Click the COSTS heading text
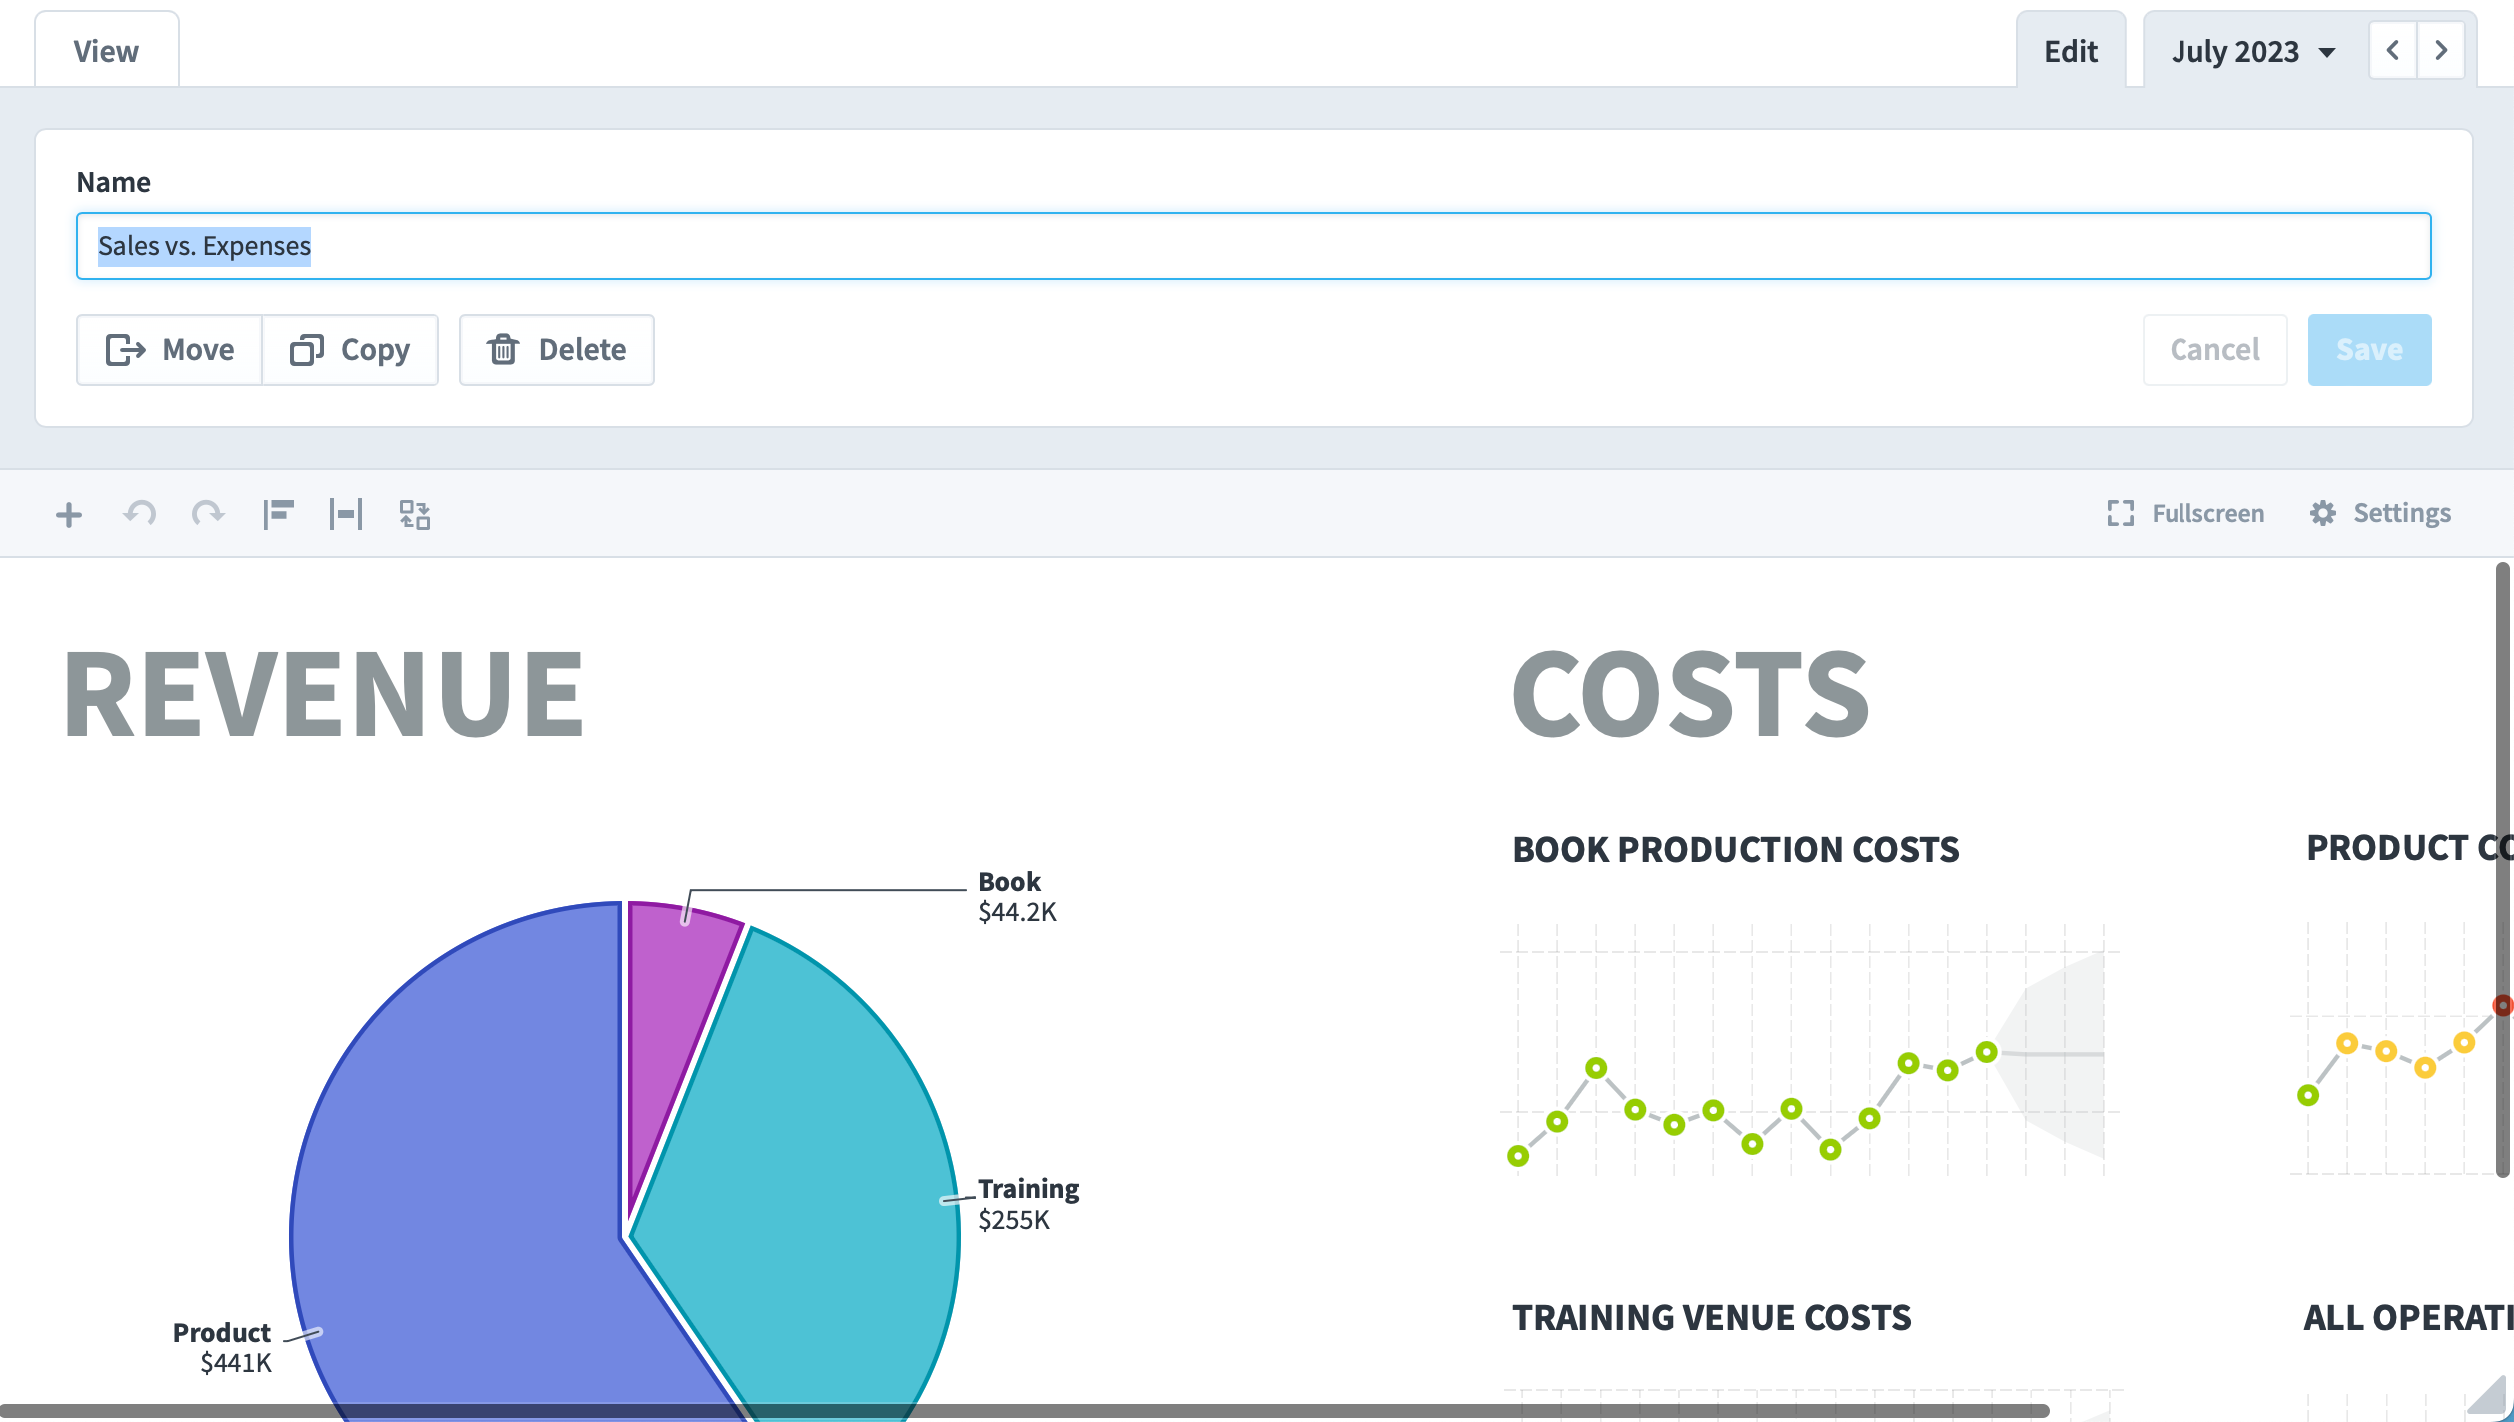Viewport: 2514px width, 1422px height. coord(1690,694)
